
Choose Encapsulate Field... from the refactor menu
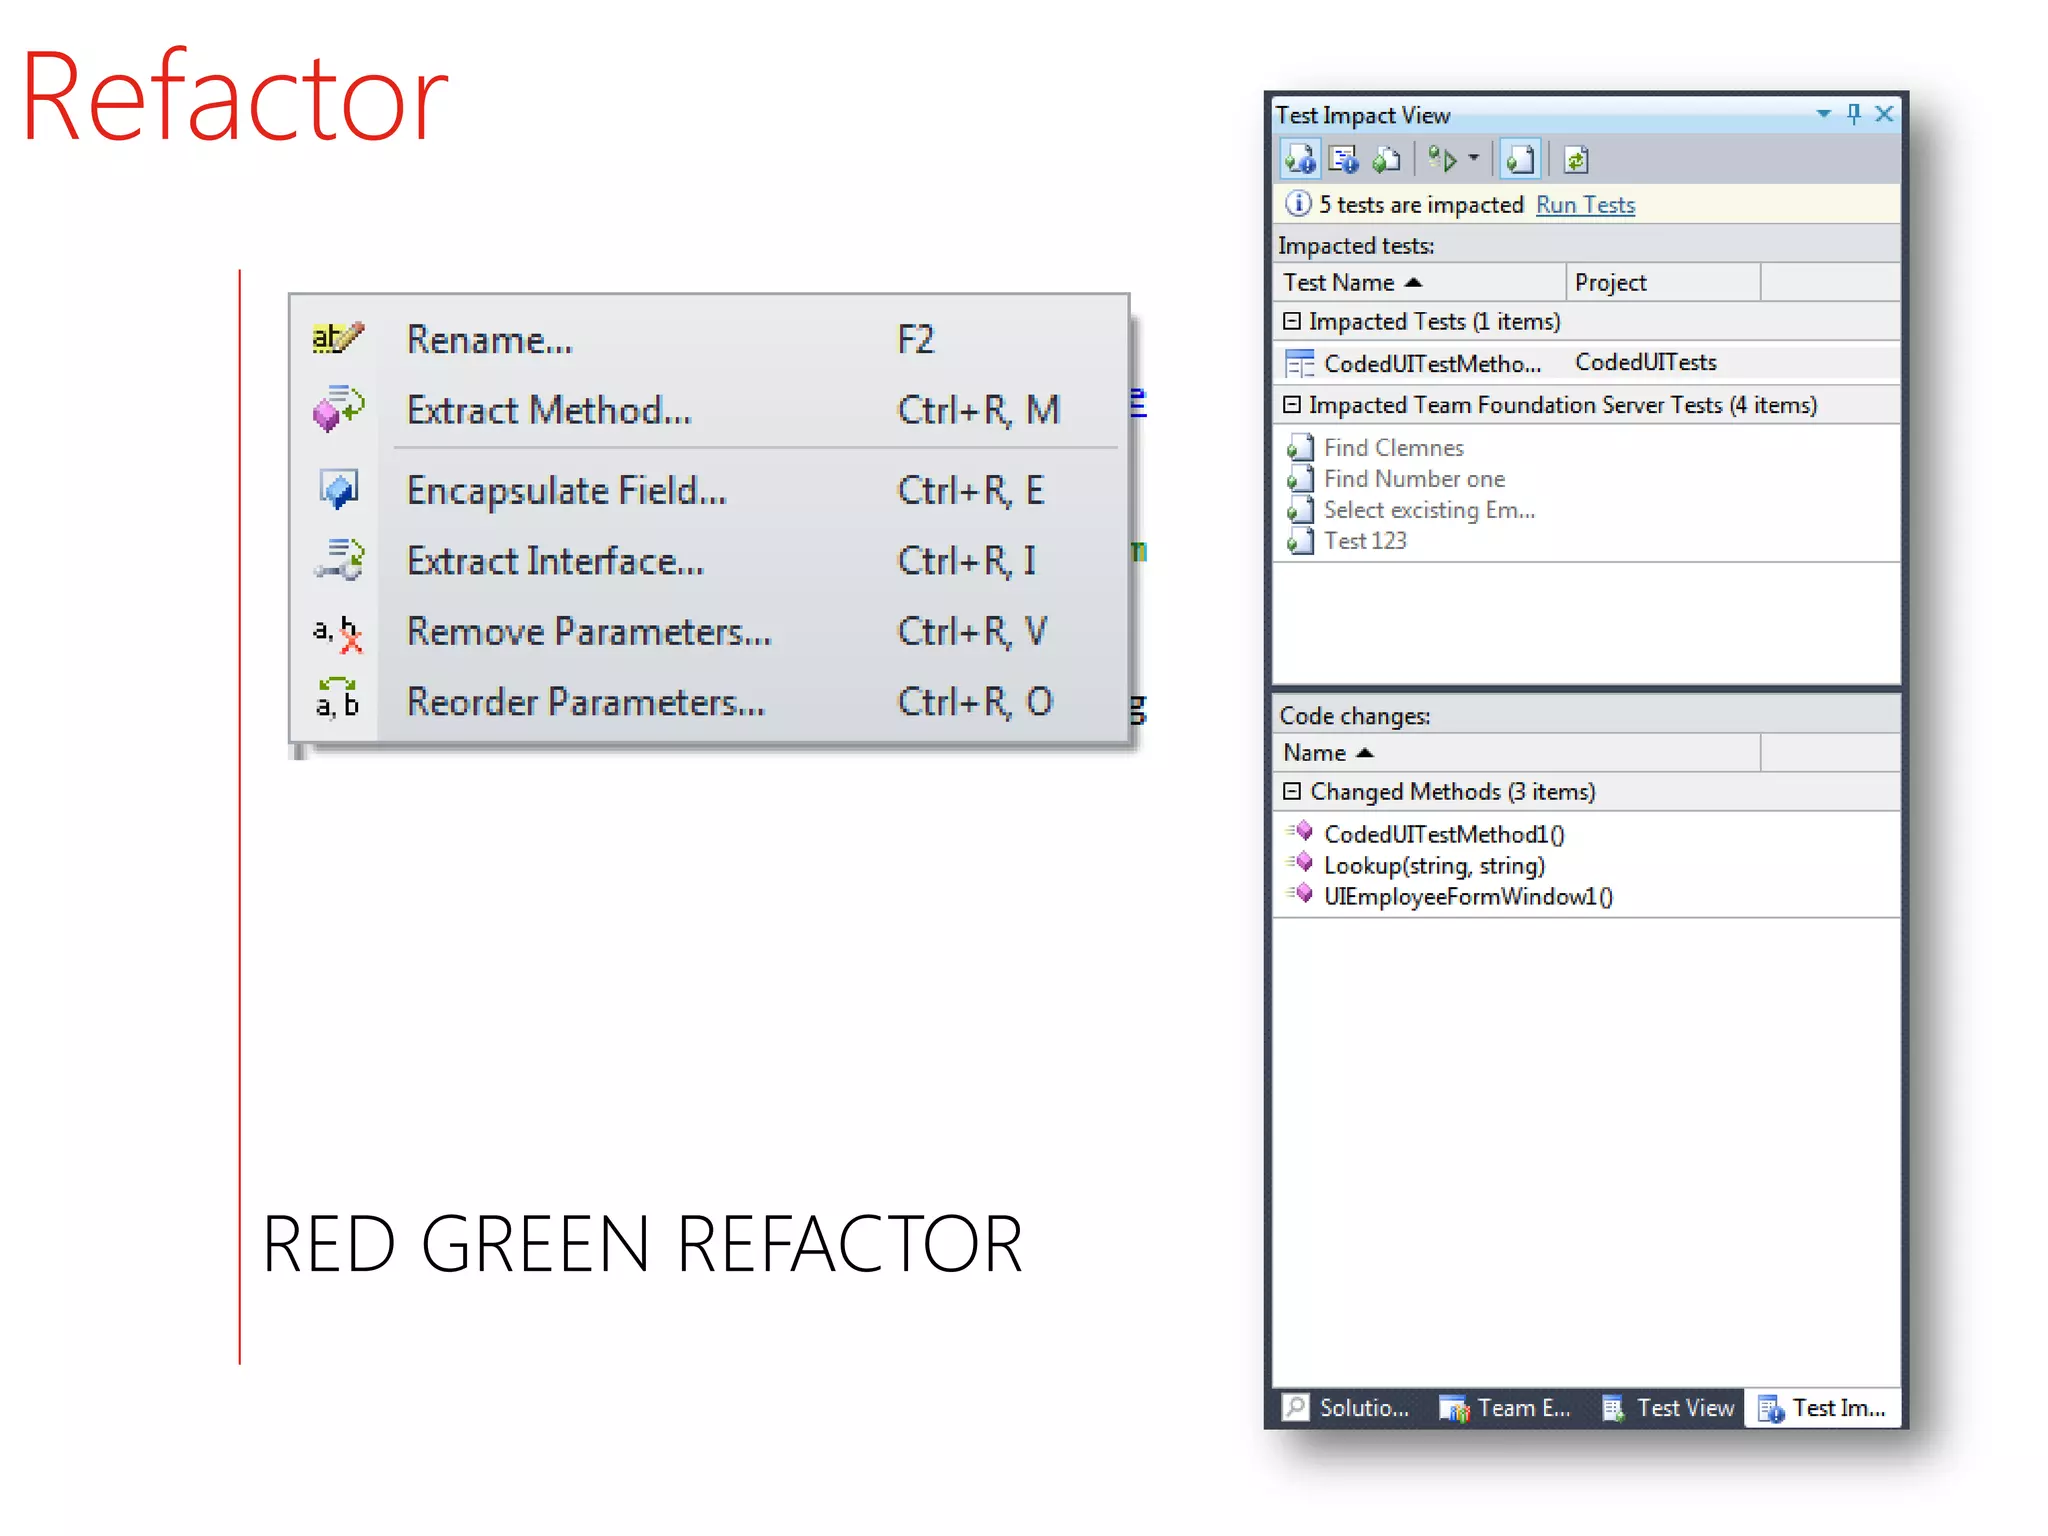coord(710,491)
